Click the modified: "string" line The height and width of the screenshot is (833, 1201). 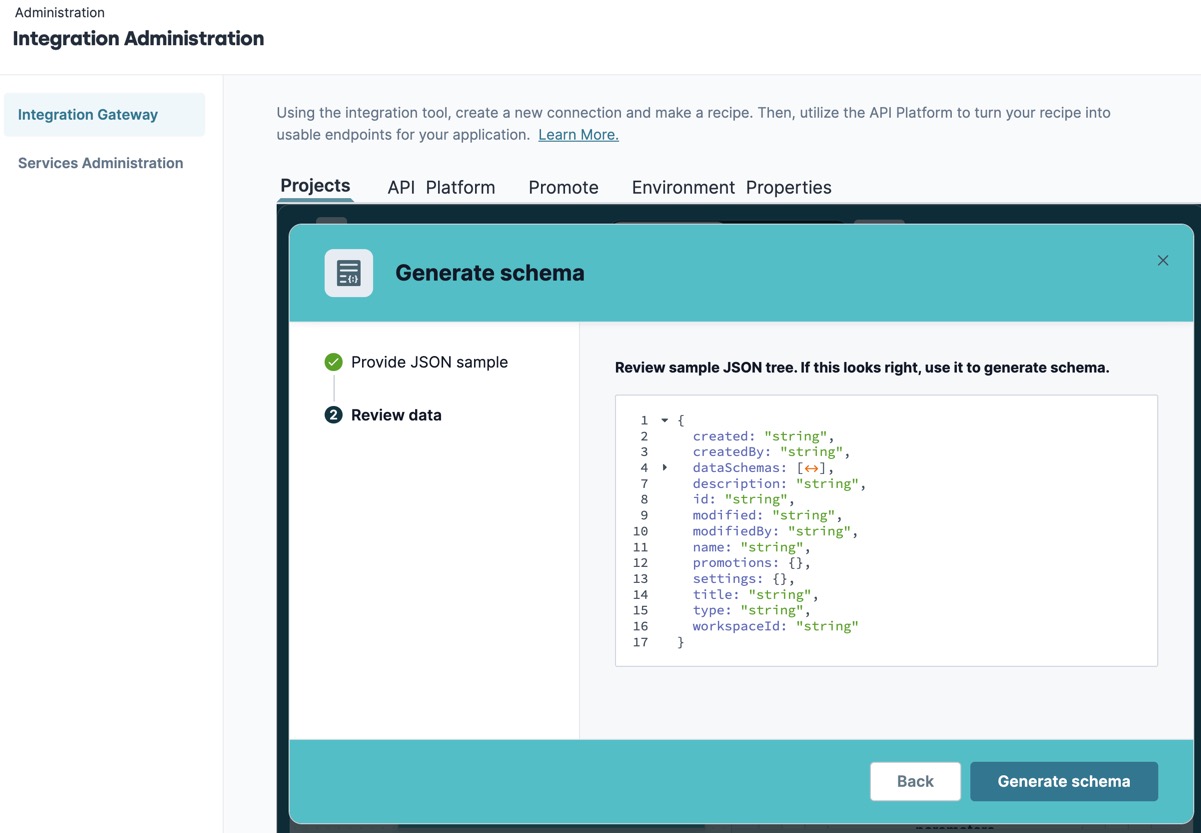(768, 515)
